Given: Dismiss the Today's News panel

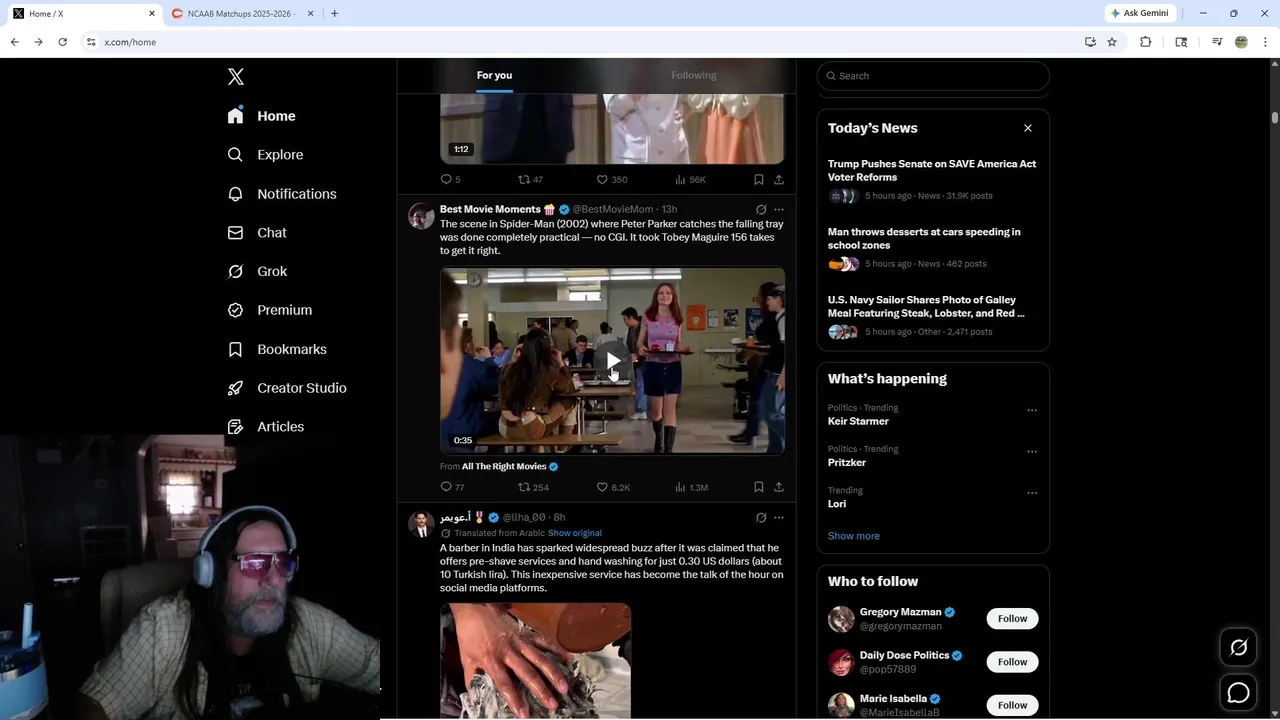Looking at the screenshot, I should tap(1027, 128).
